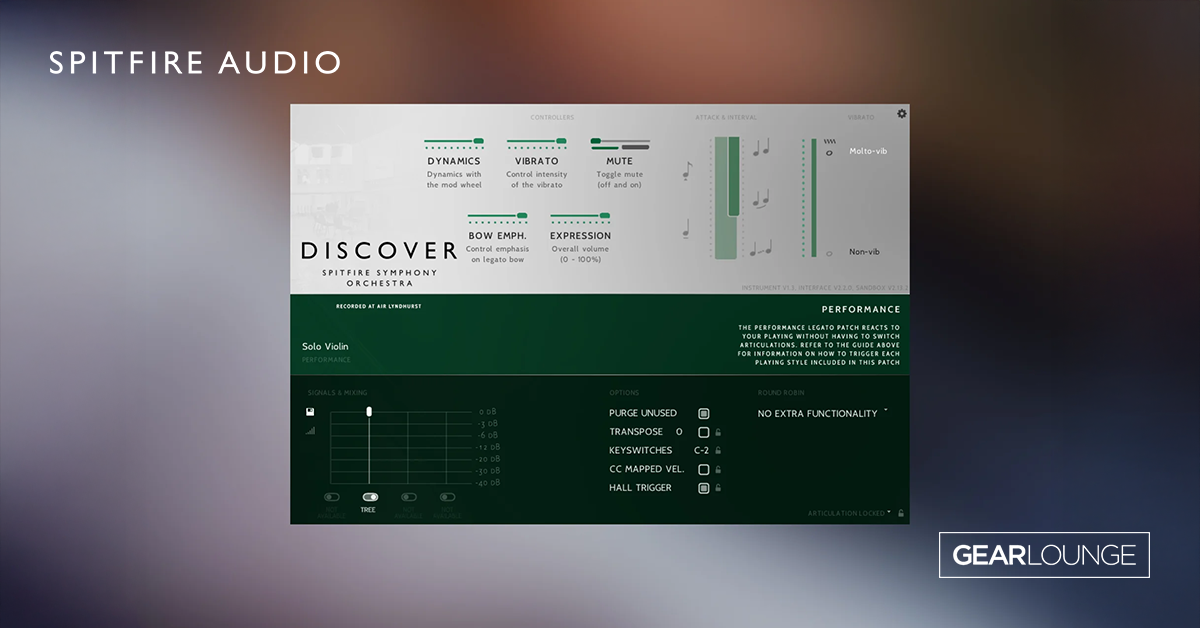This screenshot has width=1200, height=628.
Task: Click the lock icon next to Articulation Locked
Action: 900,511
